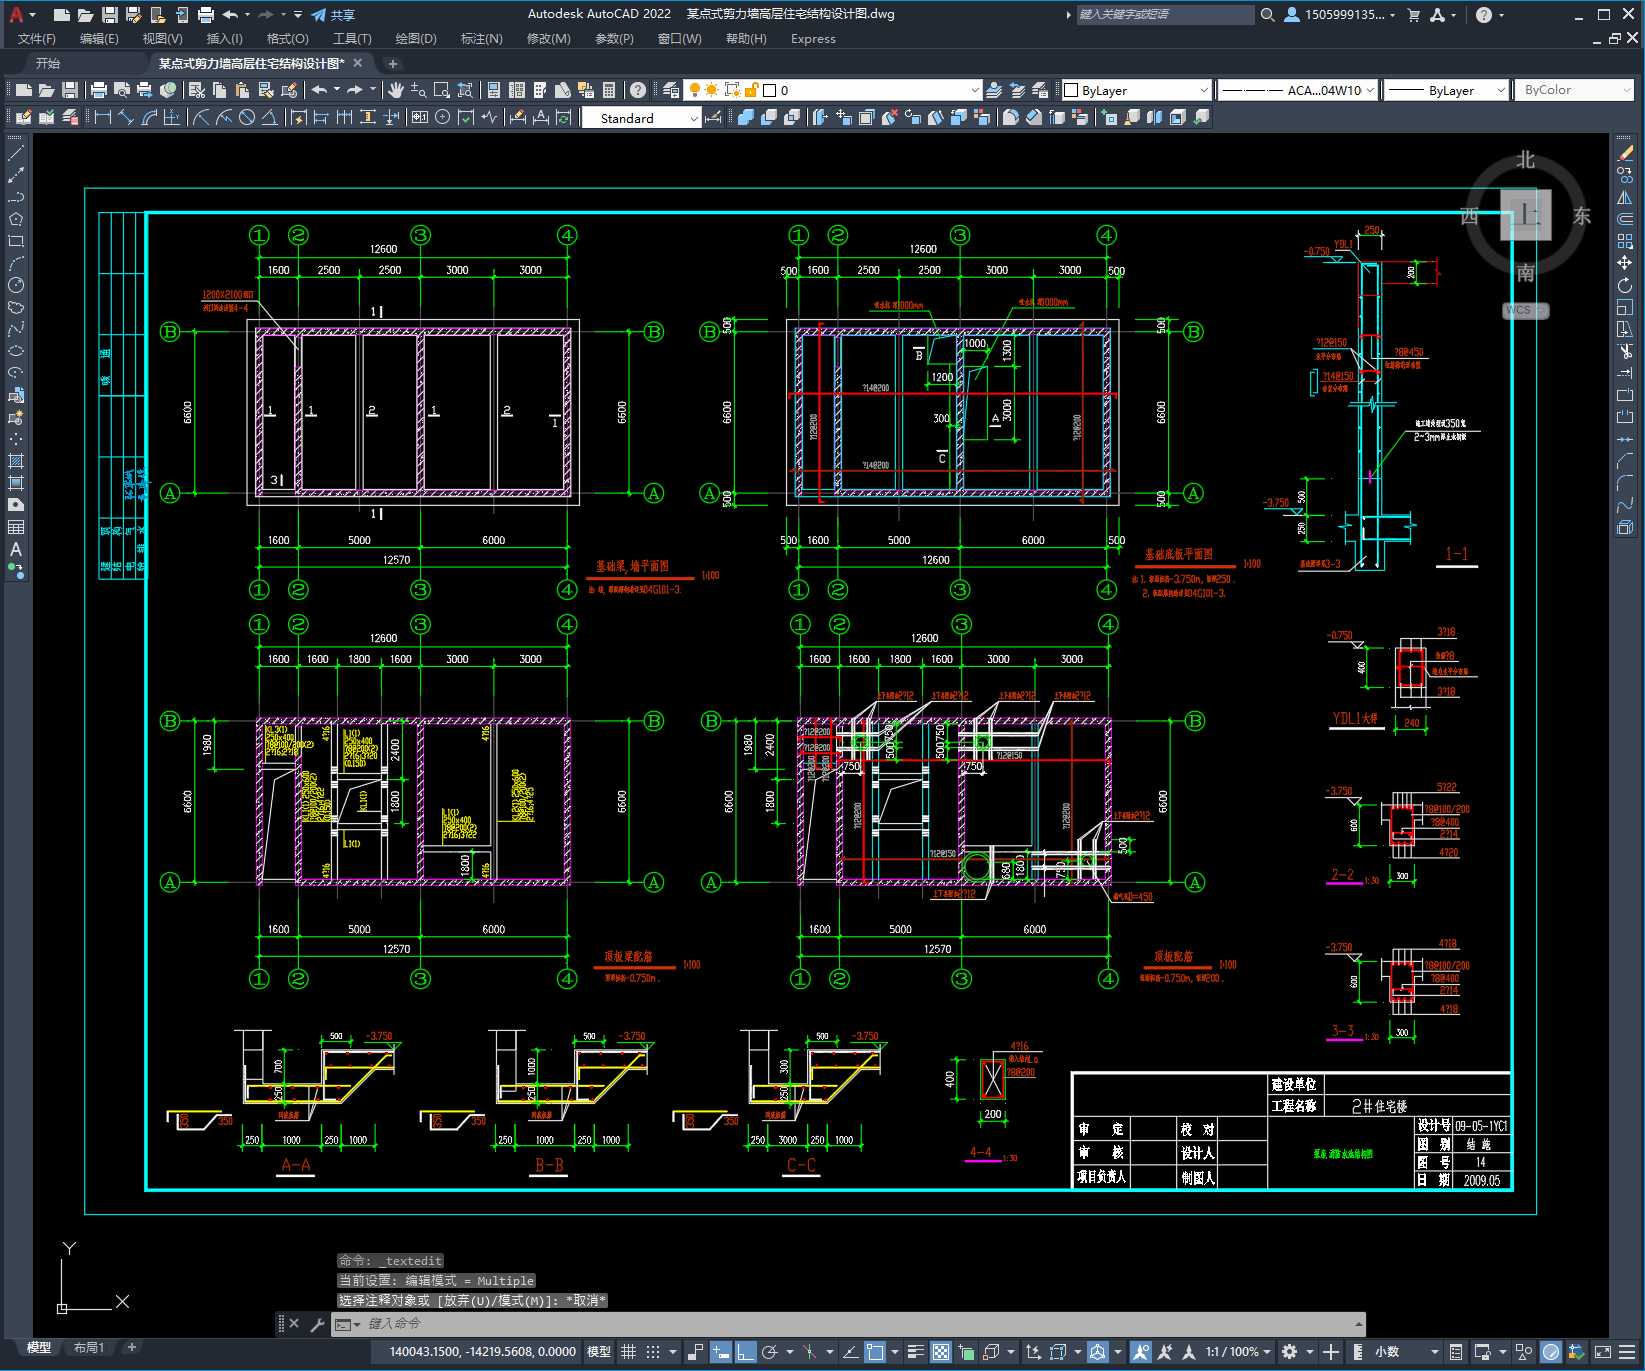The height and width of the screenshot is (1371, 1645).
Task: Expand the user account 1505999135 dropdown
Action: (x=1340, y=15)
